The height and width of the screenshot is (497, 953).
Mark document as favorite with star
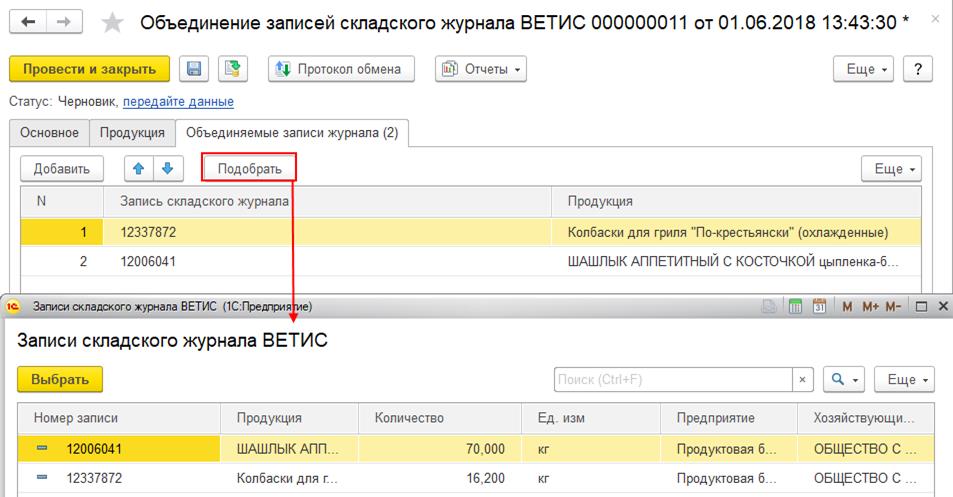113,22
